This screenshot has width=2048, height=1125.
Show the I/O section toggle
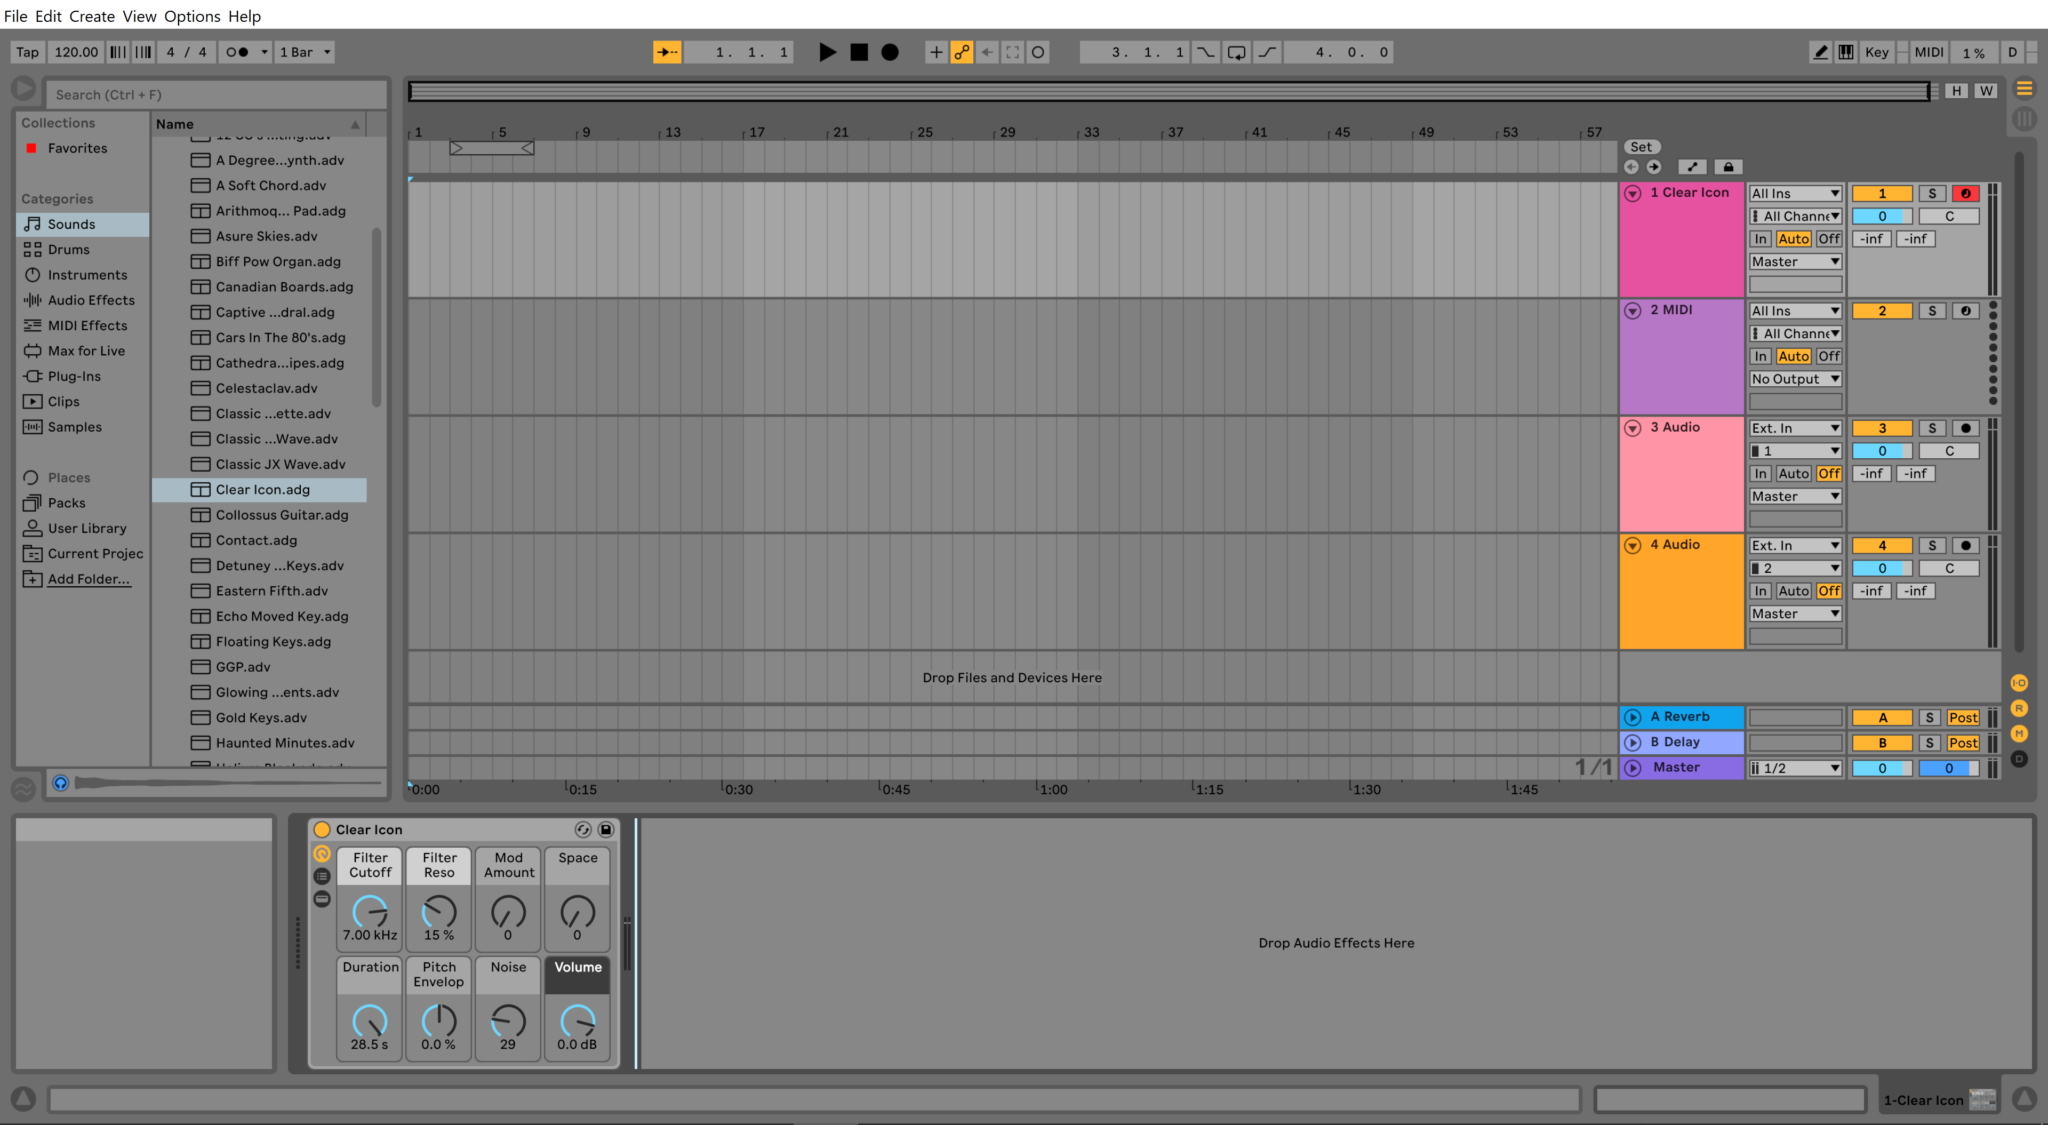(x=2019, y=683)
